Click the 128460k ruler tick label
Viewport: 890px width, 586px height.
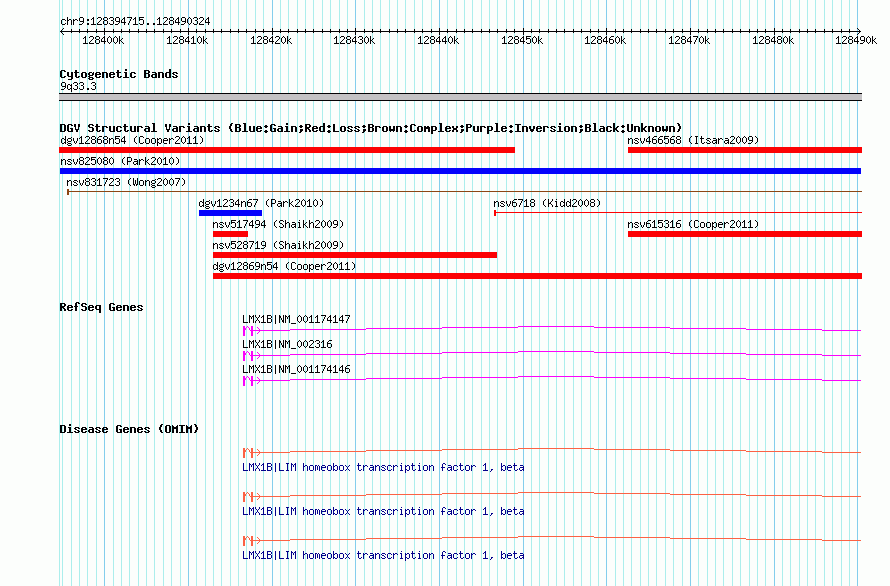pyautogui.click(x=605, y=40)
